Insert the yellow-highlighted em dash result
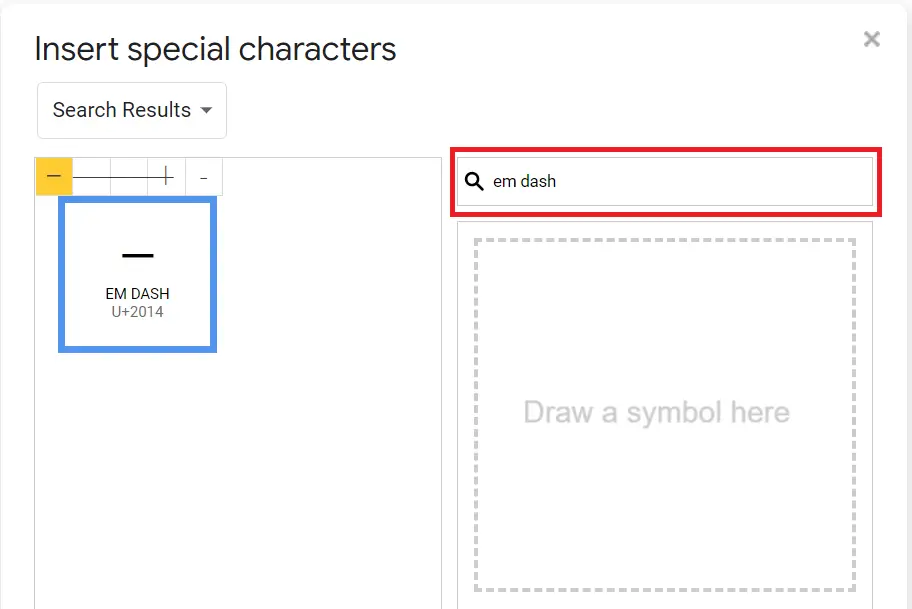The height and width of the screenshot is (609, 912). click(54, 176)
